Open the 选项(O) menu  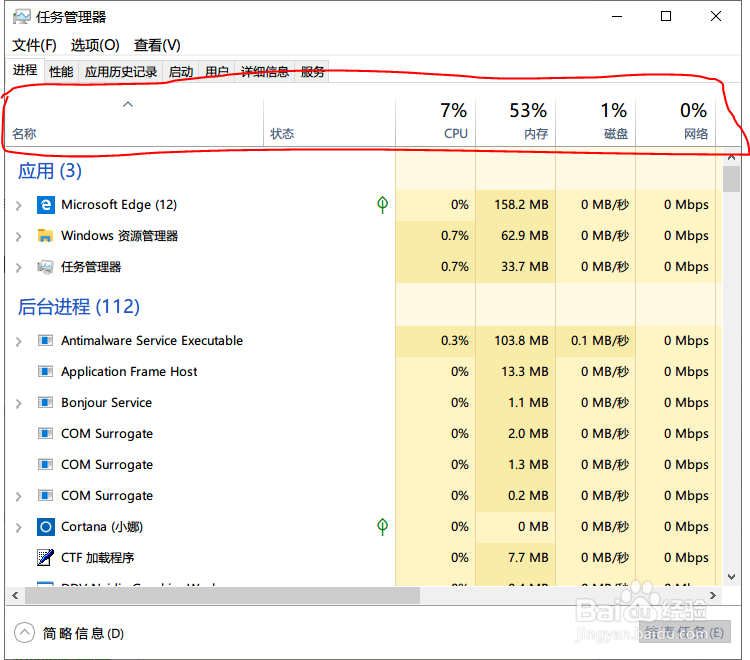[95, 45]
